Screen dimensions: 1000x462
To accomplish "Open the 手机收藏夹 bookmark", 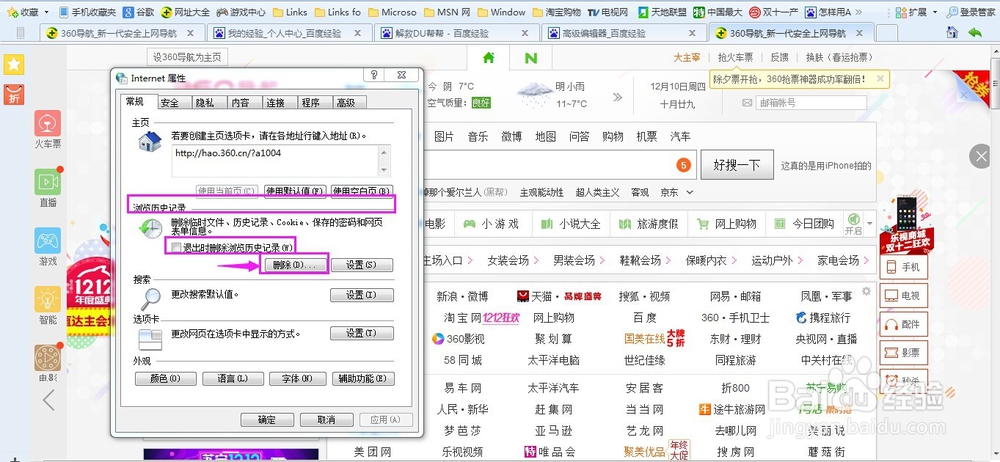I will click(x=87, y=12).
